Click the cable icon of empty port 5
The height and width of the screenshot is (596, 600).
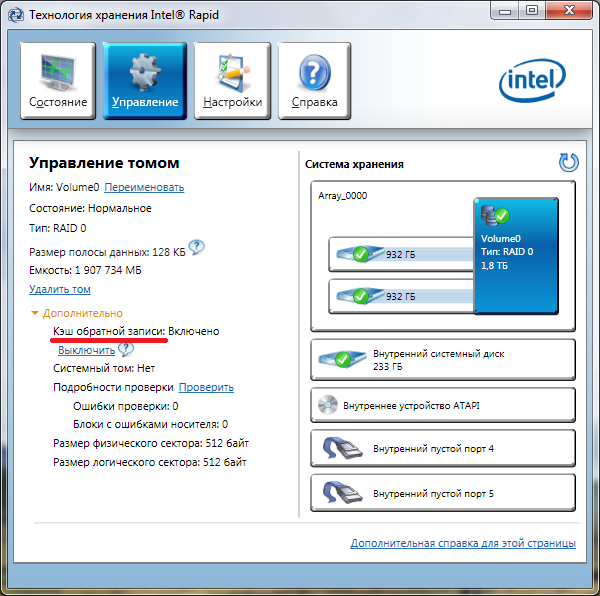click(342, 493)
